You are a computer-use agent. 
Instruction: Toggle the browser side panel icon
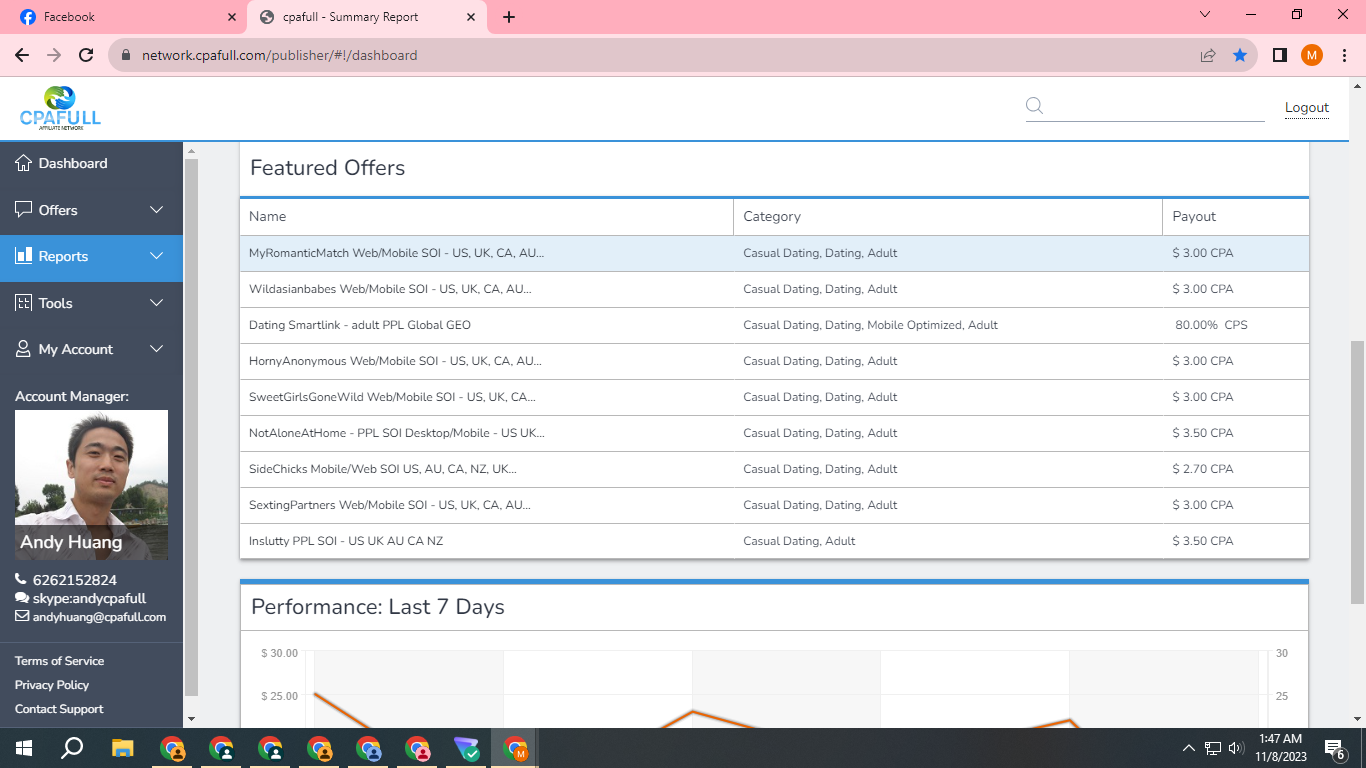pyautogui.click(x=1280, y=55)
